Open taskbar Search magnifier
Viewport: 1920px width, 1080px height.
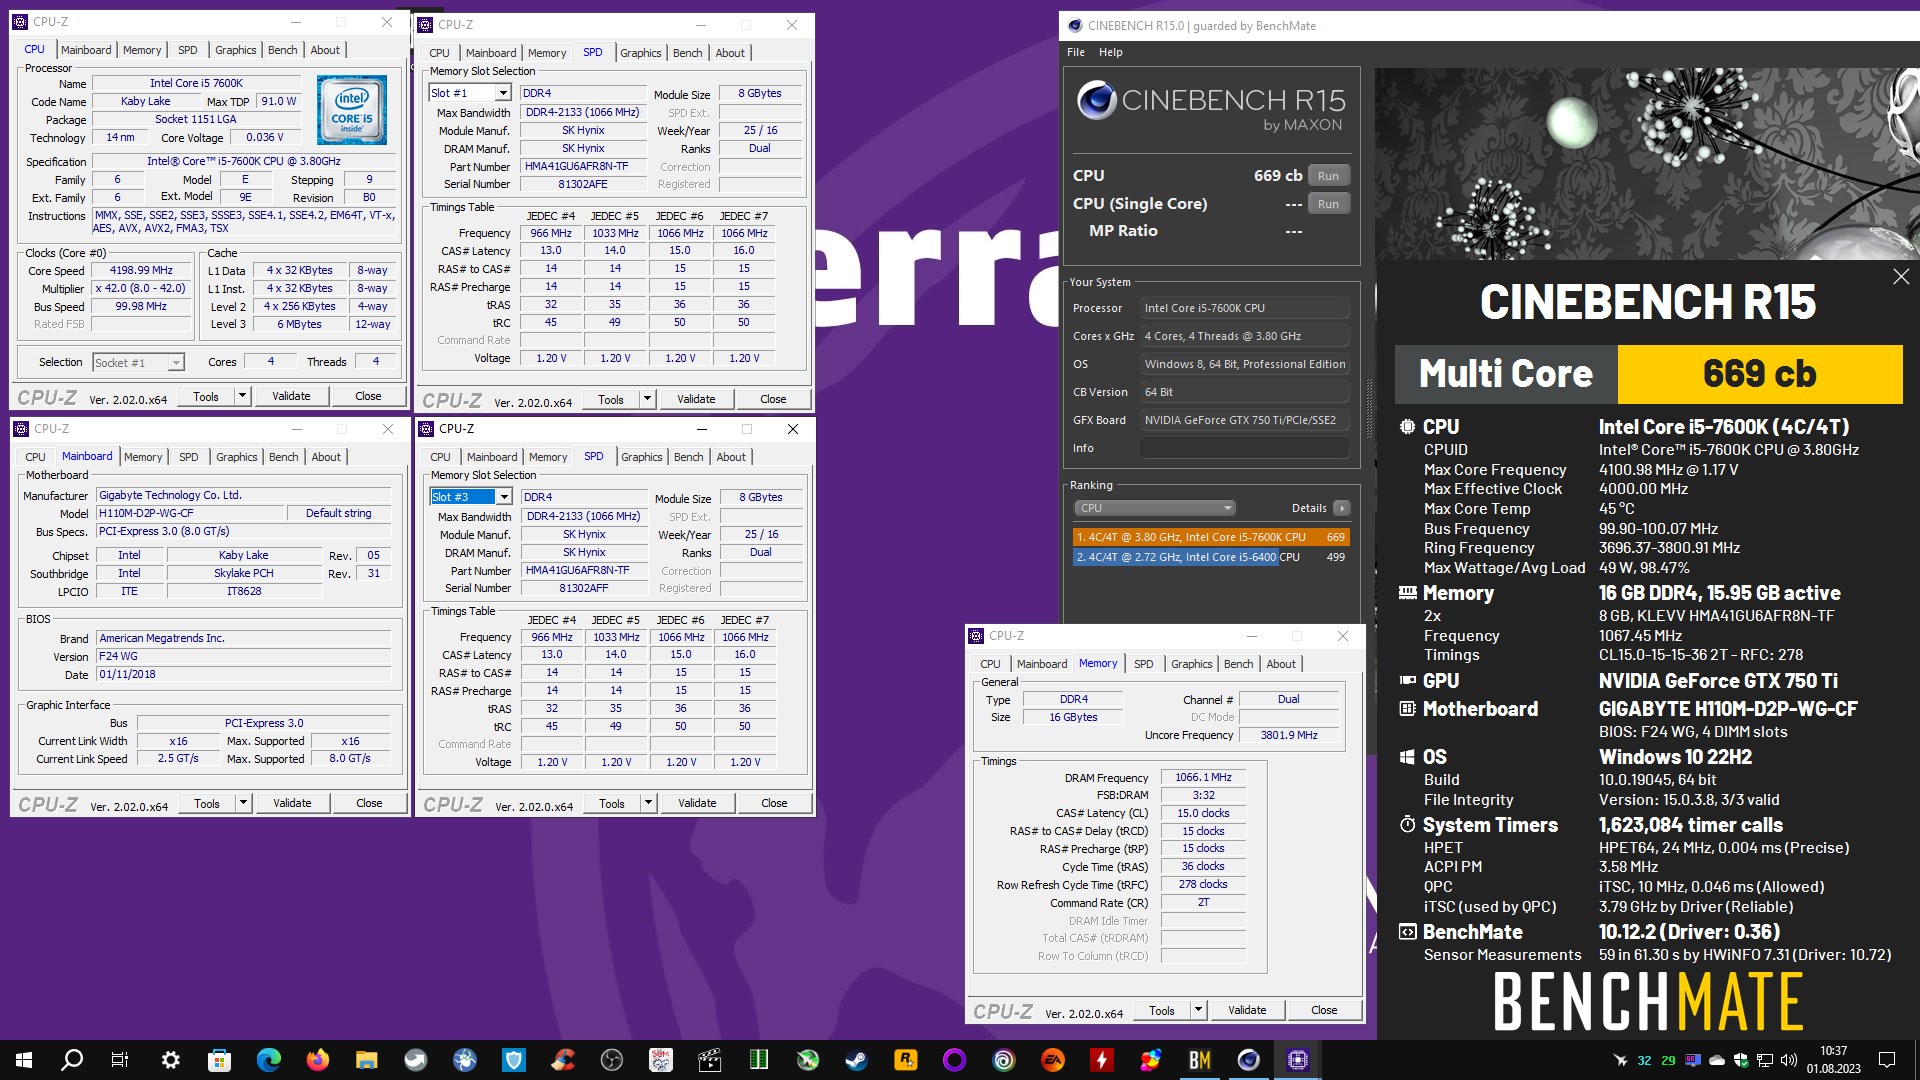point(72,1060)
